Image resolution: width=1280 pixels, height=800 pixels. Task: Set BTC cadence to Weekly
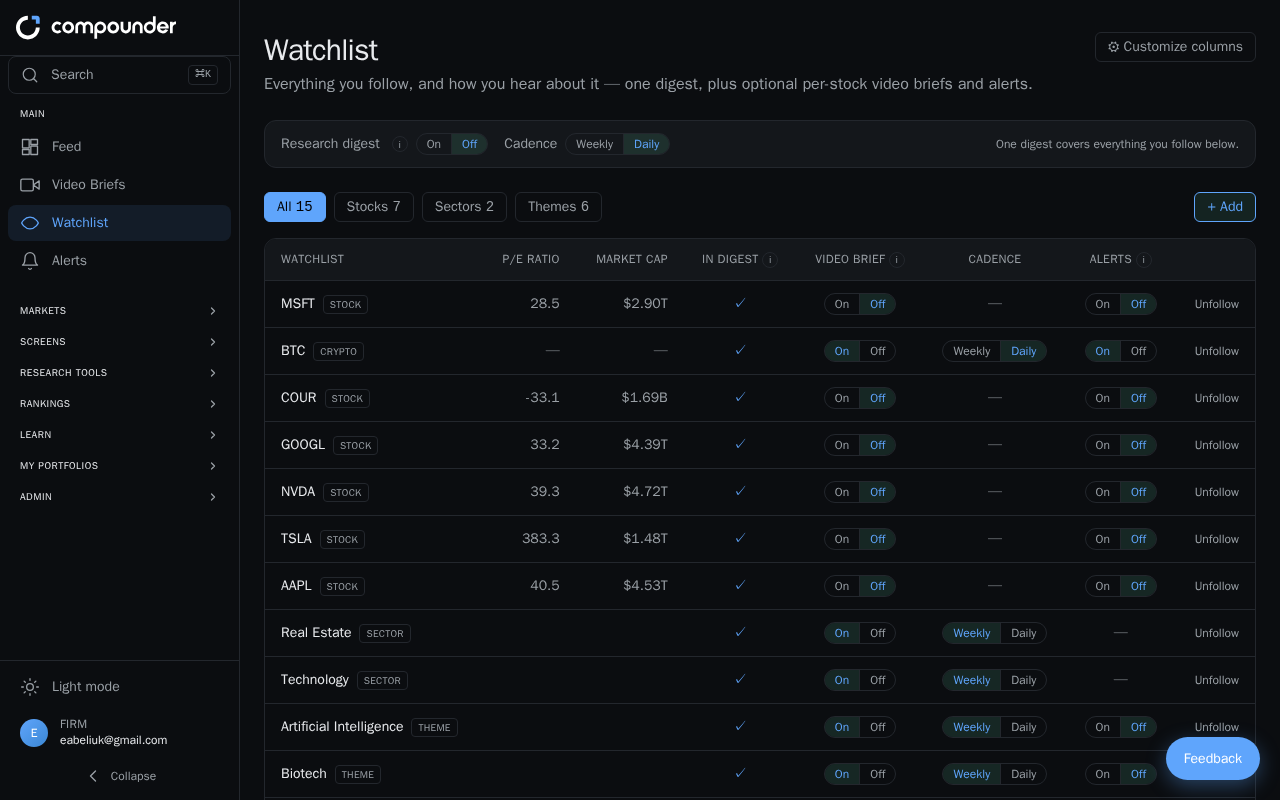click(971, 351)
